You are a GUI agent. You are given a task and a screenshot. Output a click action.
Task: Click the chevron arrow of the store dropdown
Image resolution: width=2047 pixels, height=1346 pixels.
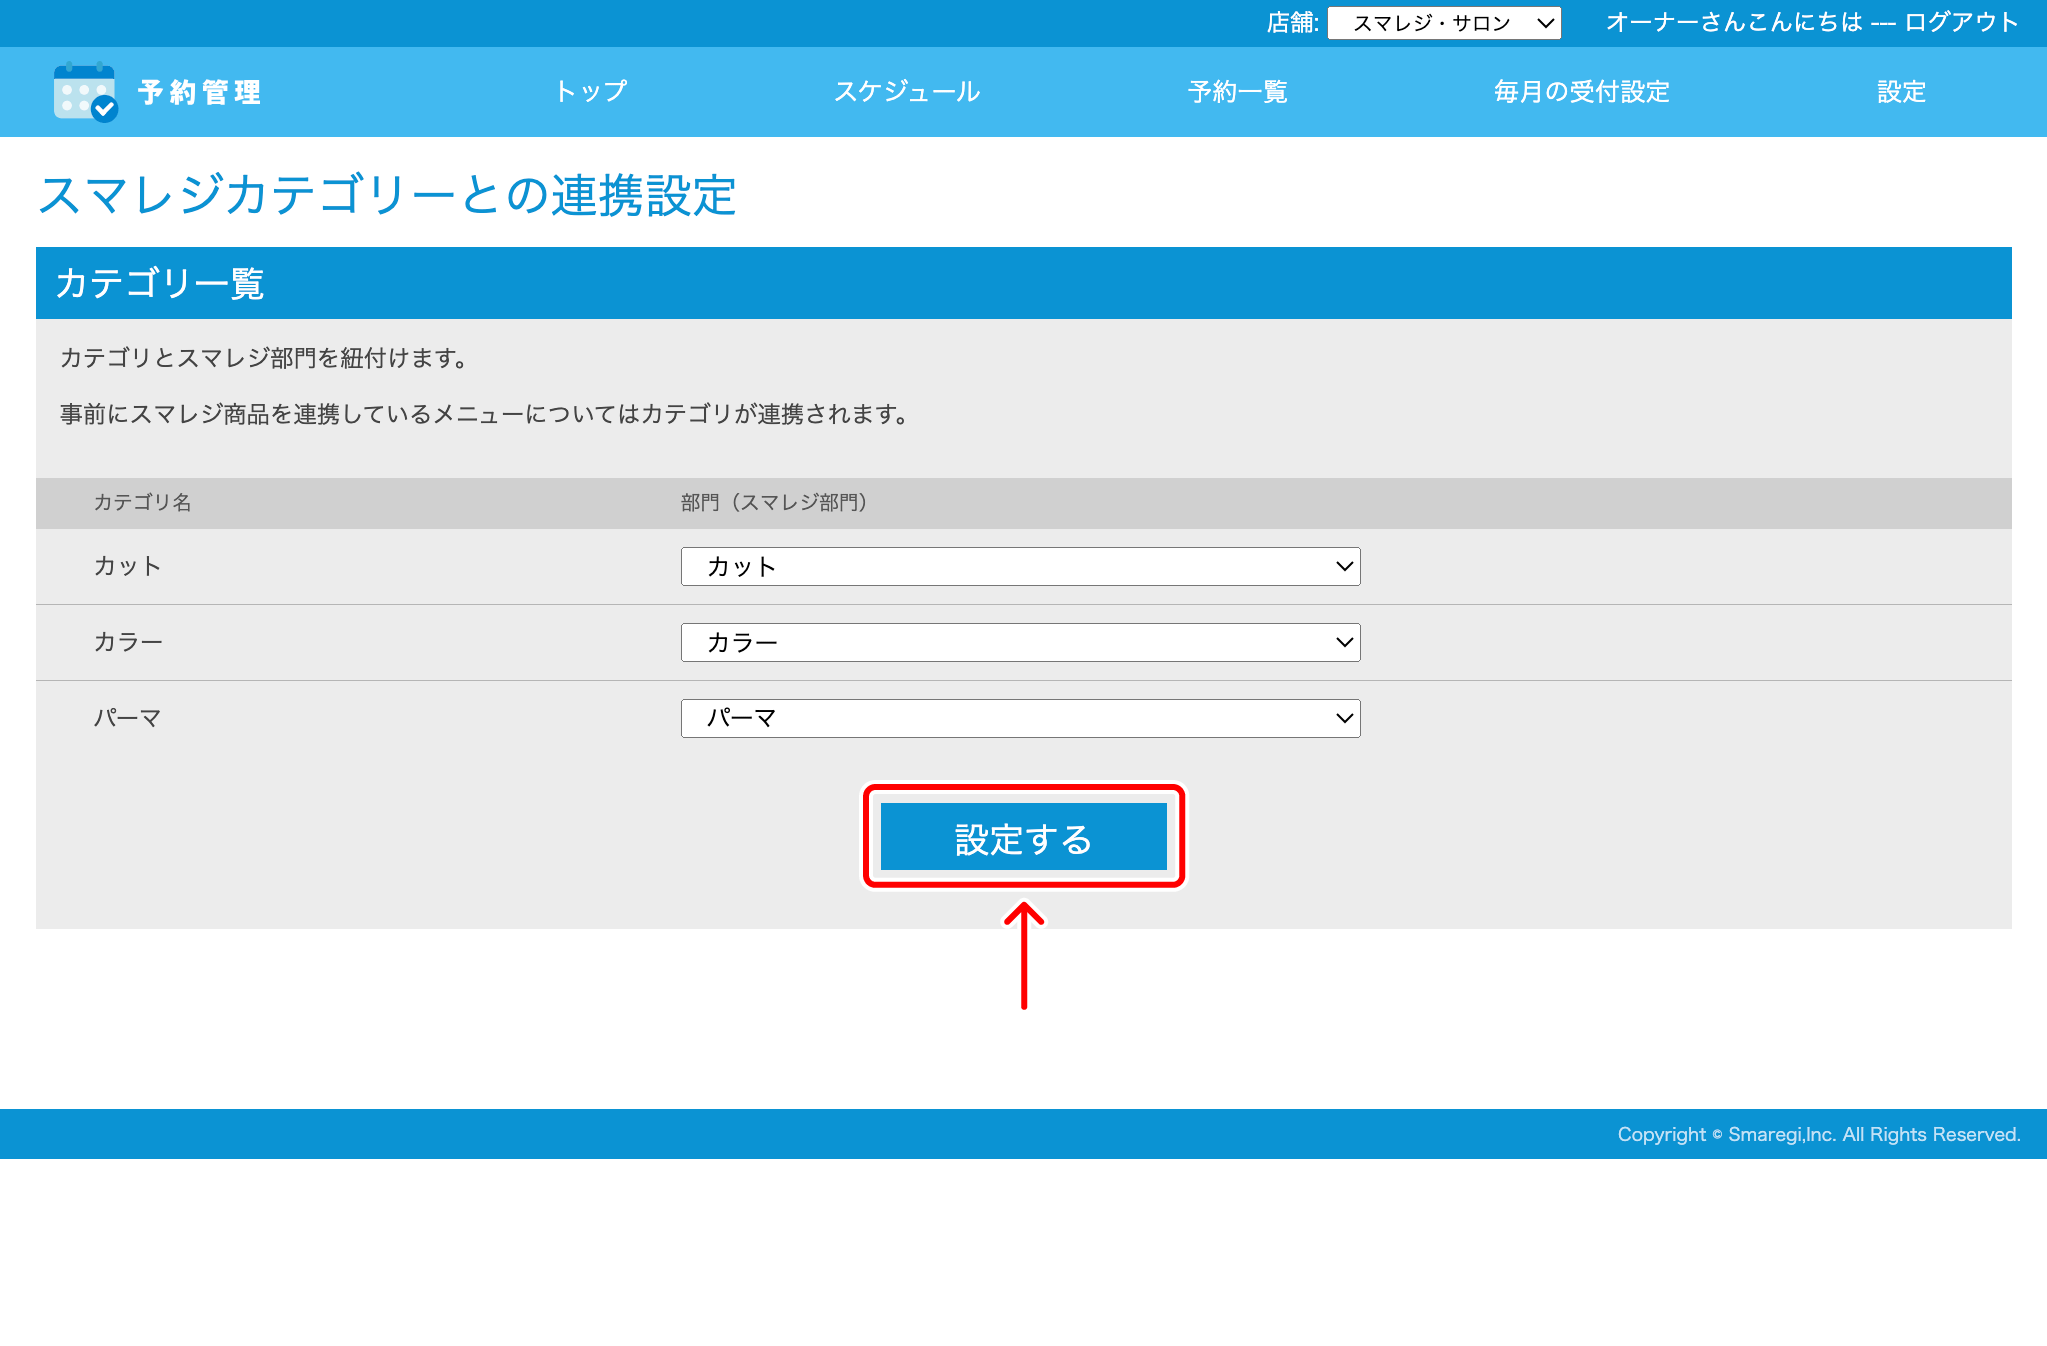click(x=1545, y=23)
